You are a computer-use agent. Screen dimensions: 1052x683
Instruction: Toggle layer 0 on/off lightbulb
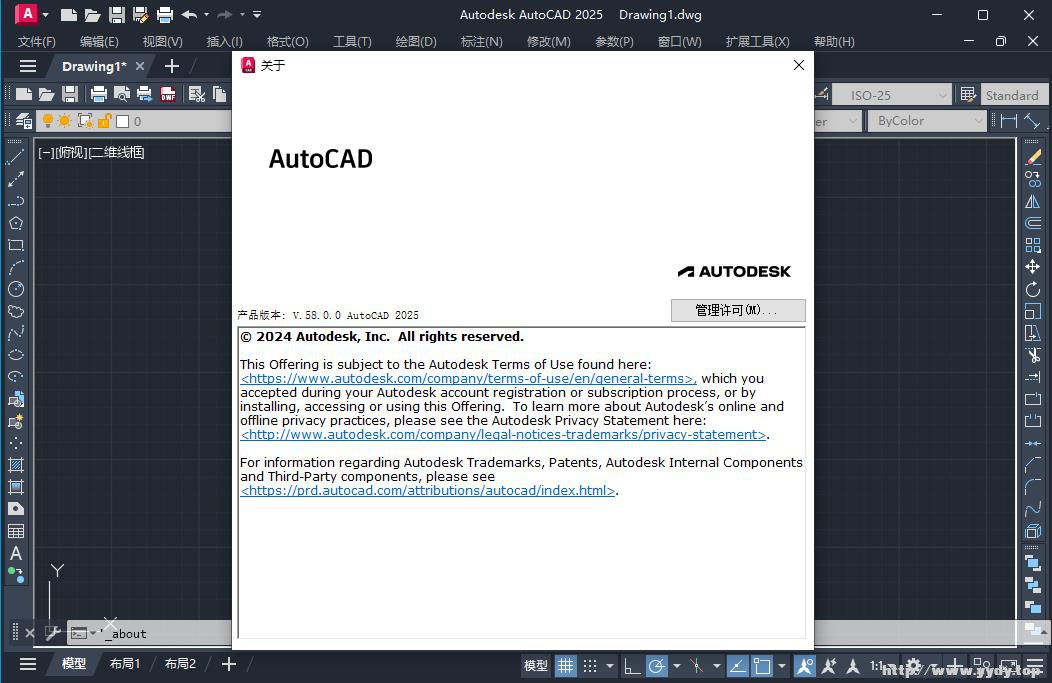pyautogui.click(x=48, y=121)
